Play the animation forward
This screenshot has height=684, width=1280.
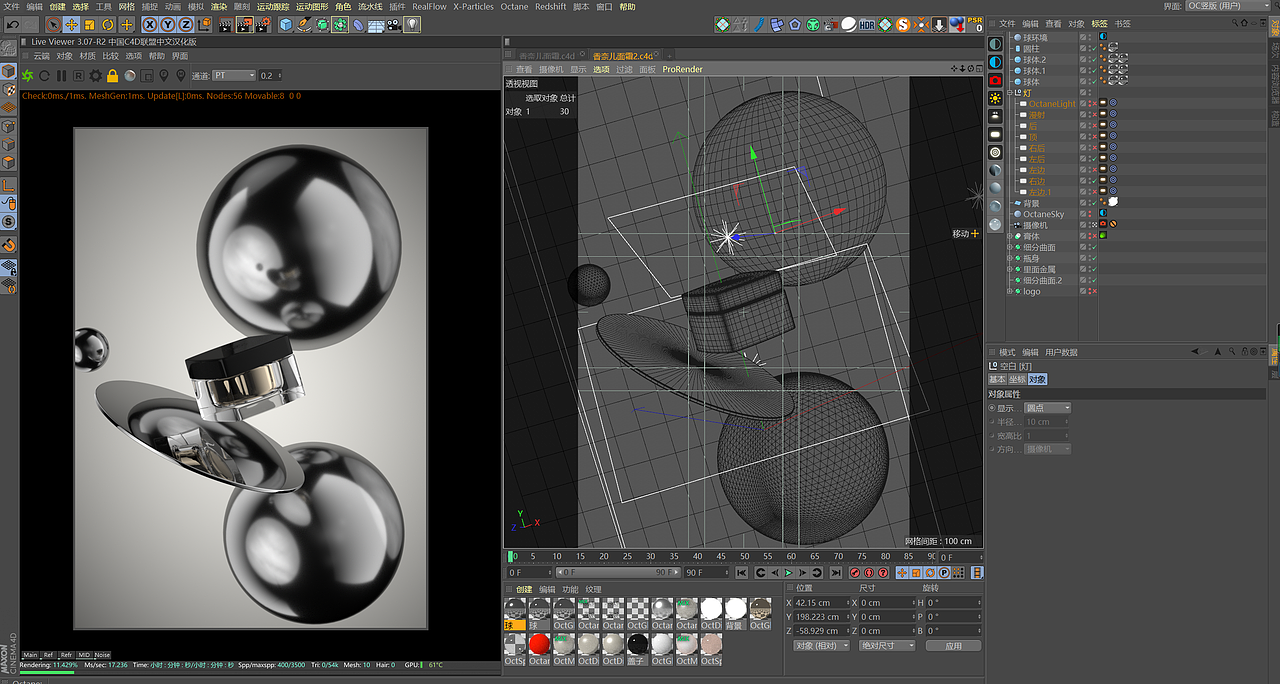[789, 572]
